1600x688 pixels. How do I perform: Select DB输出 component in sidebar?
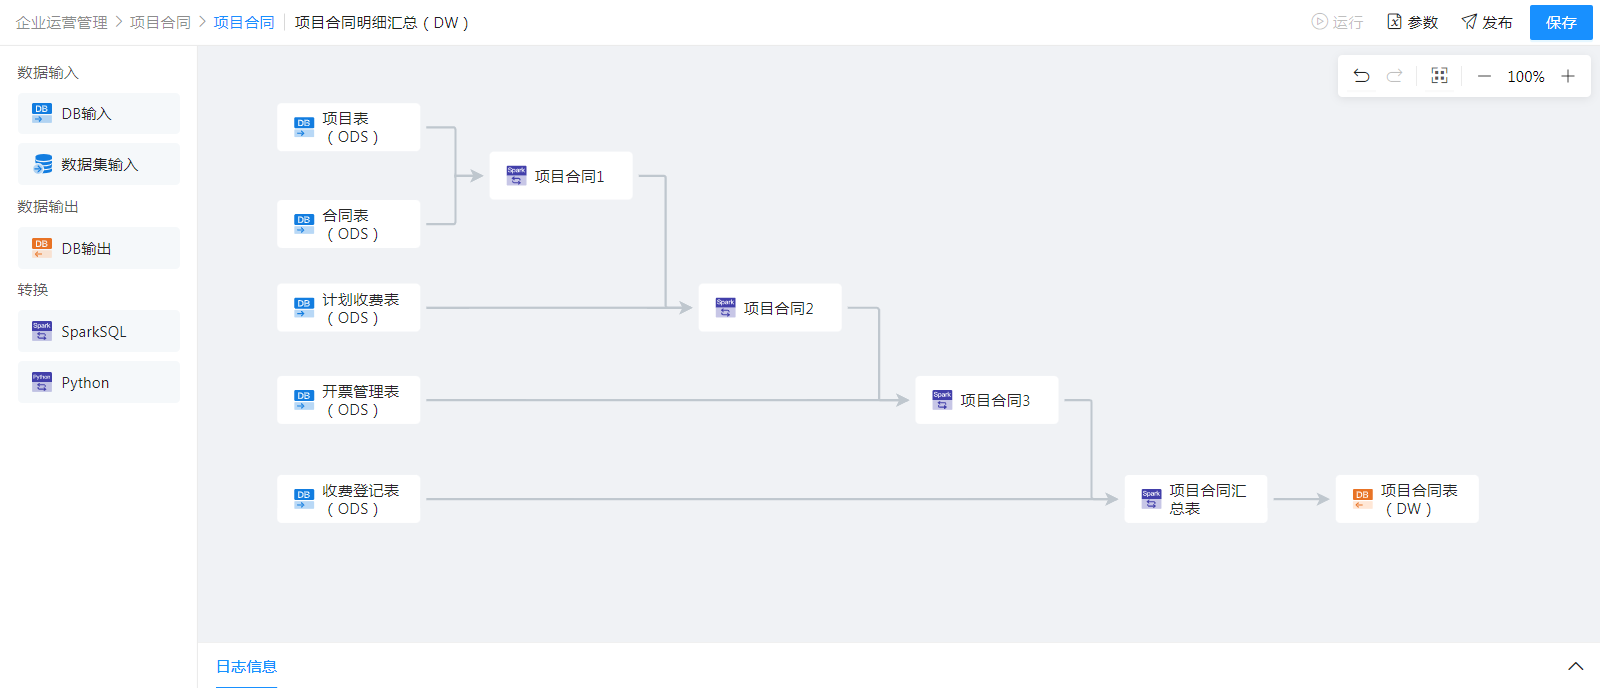pos(98,248)
